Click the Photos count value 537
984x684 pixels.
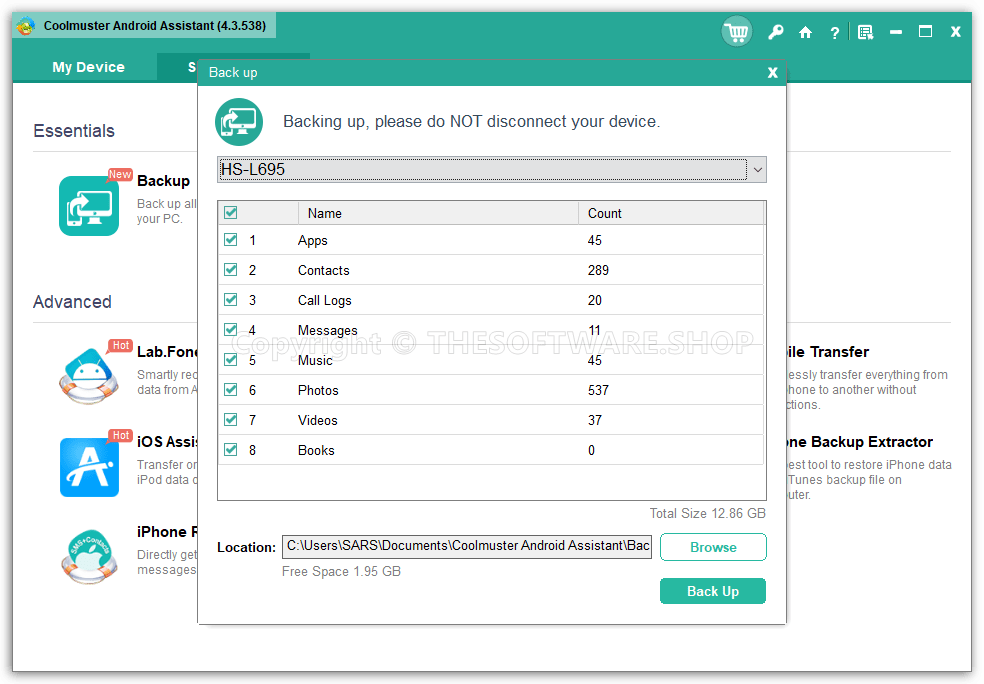point(598,390)
